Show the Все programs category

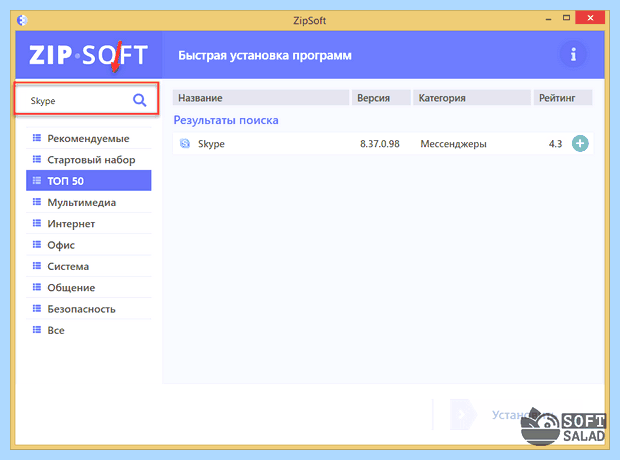click(x=89, y=331)
